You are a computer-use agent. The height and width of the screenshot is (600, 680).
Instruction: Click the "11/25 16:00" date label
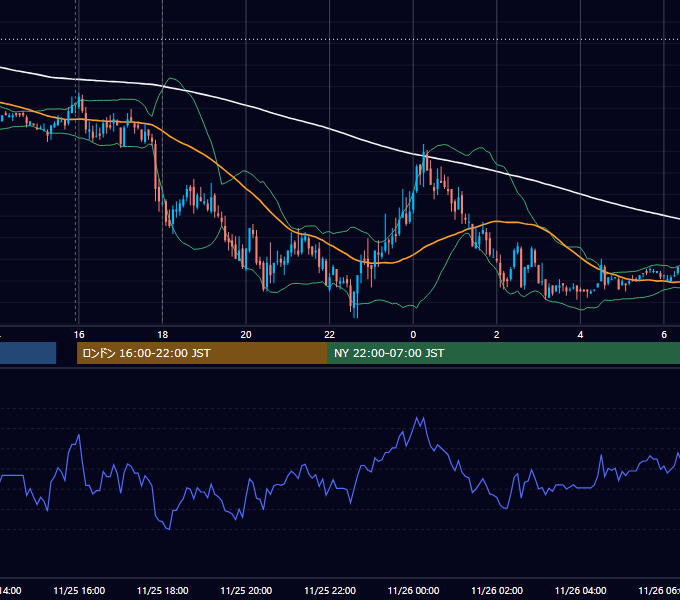point(79,590)
